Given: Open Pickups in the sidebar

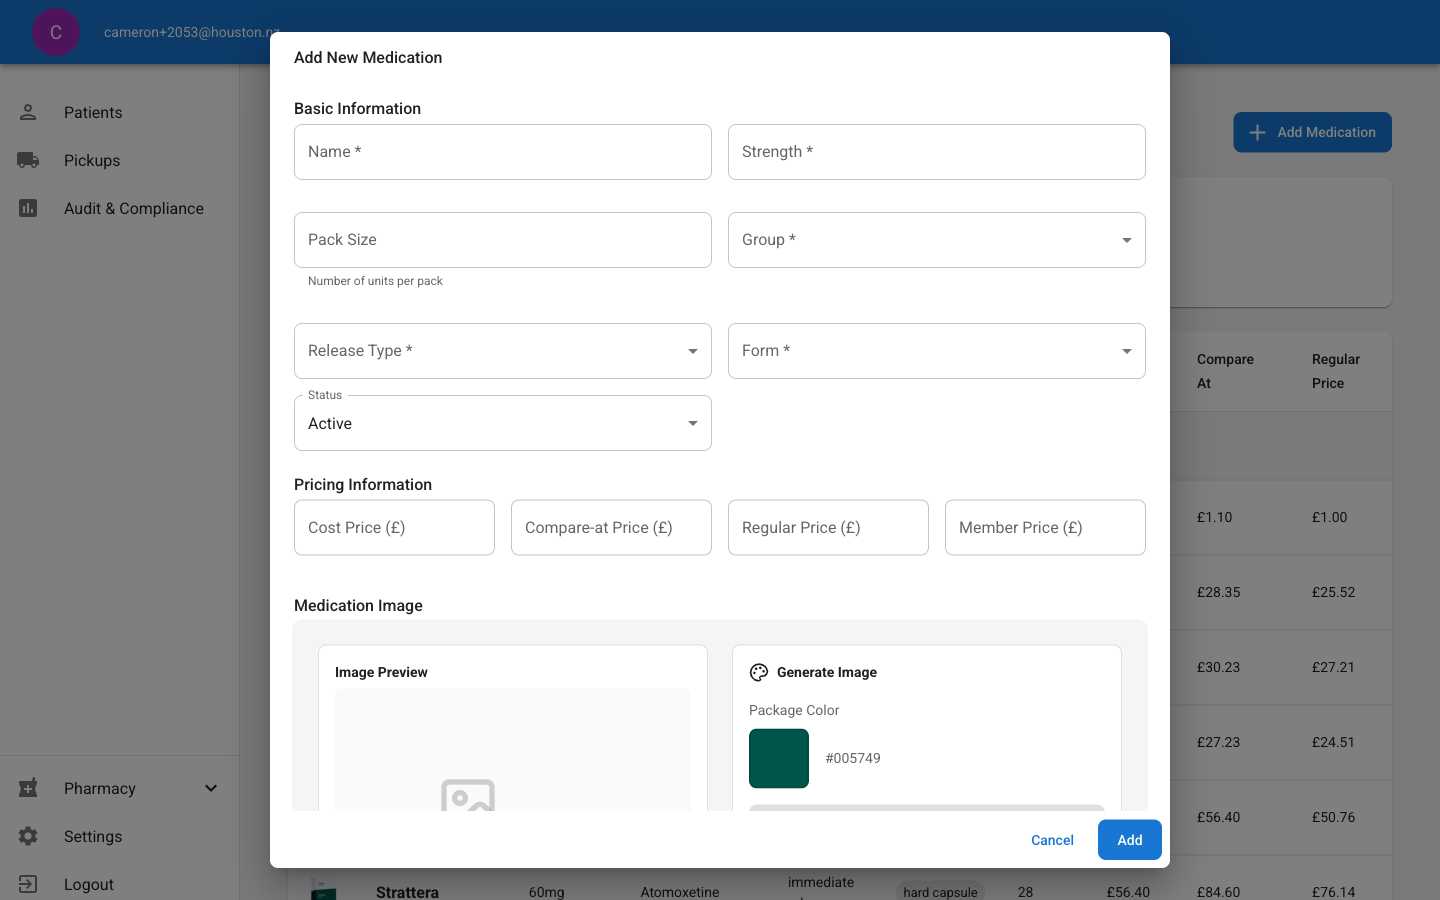Looking at the screenshot, I should coord(120,160).
